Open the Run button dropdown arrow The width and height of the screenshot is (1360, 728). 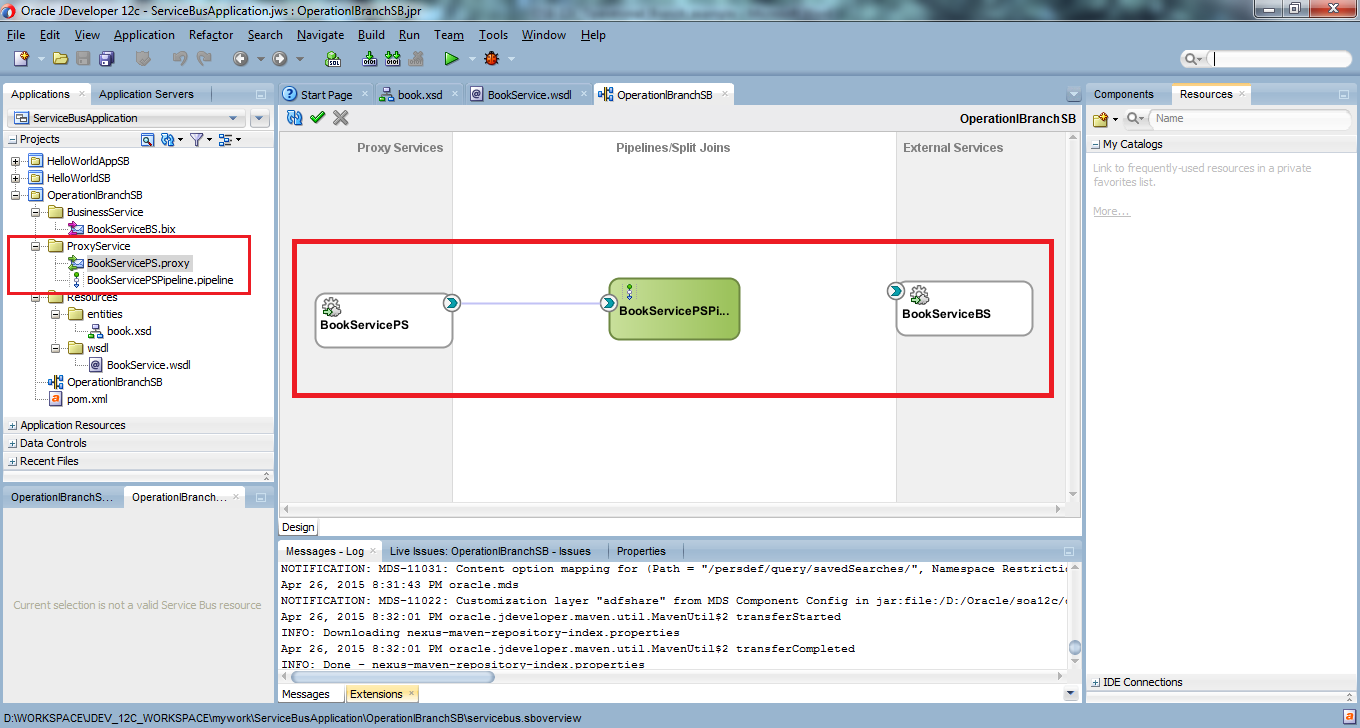pos(470,59)
